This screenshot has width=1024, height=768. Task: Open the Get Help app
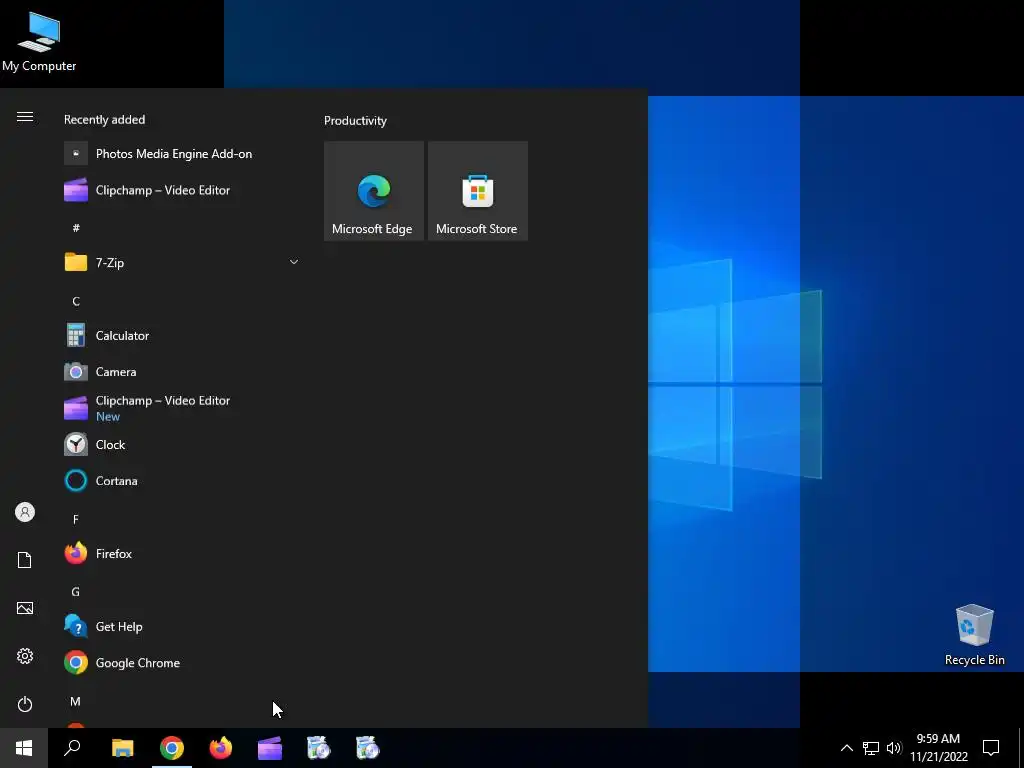click(x=182, y=626)
